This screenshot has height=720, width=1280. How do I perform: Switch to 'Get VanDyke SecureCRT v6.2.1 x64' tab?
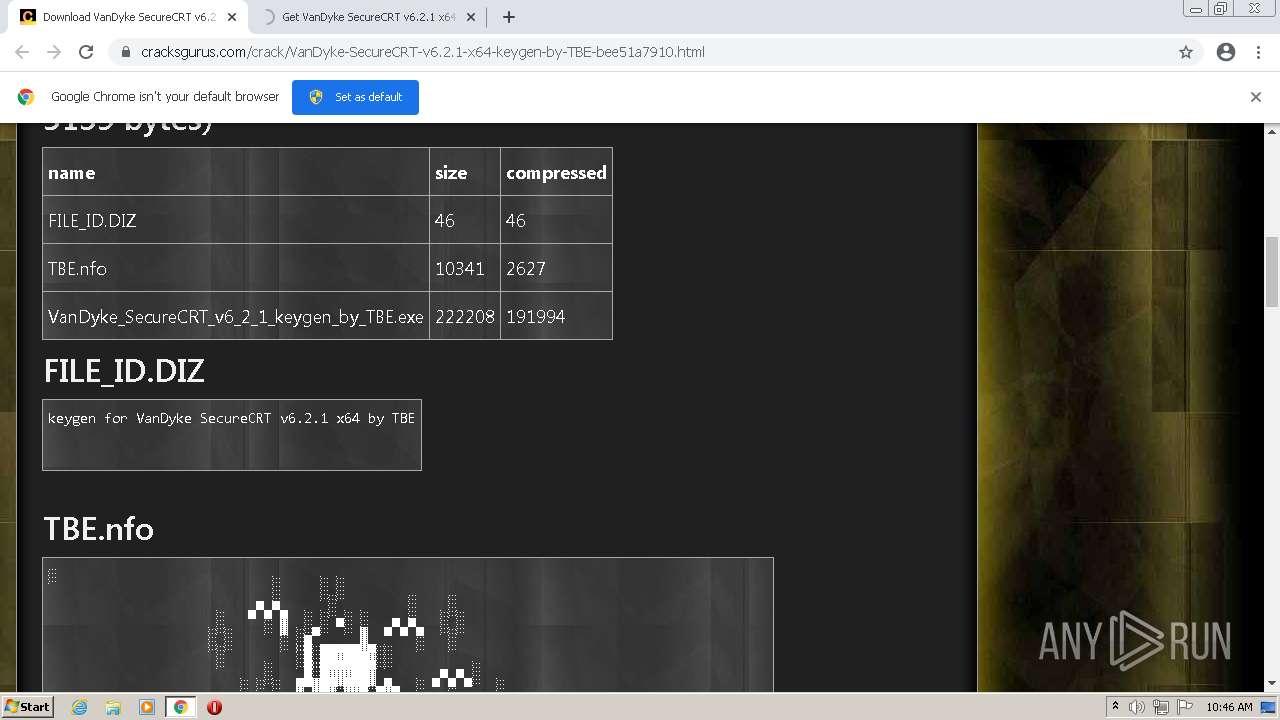[x=367, y=17]
